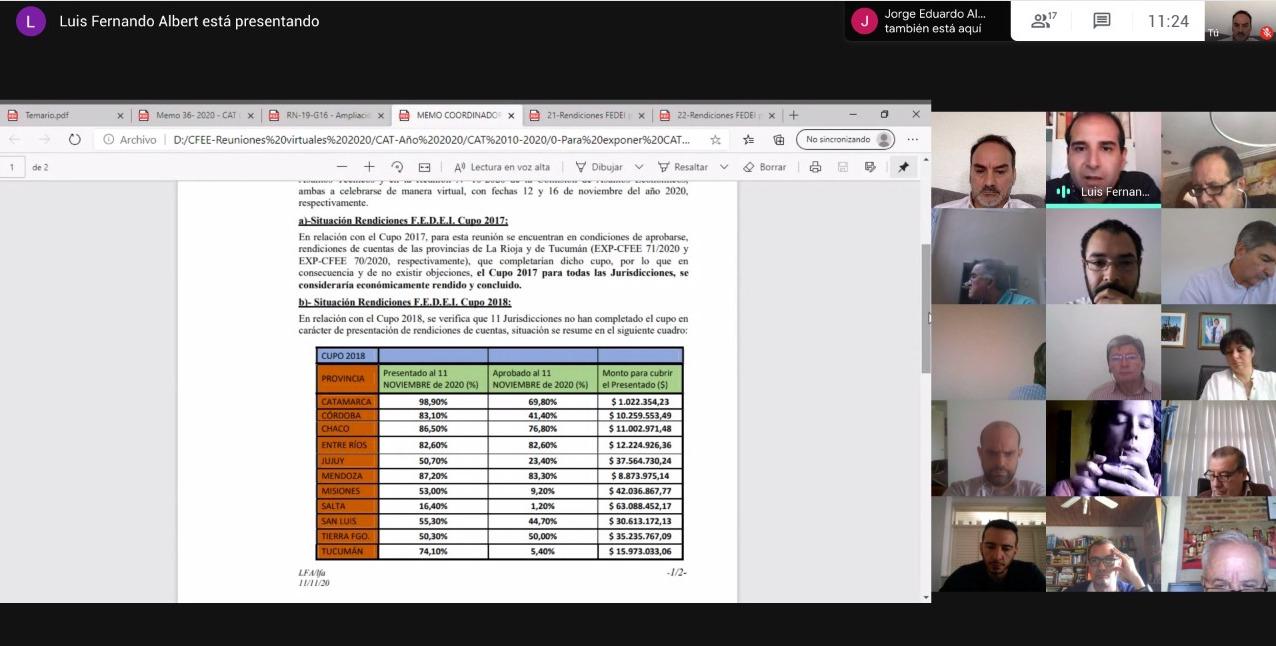This screenshot has width=1276, height=646.
Task: Open the favorites list icon
Action: click(748, 140)
